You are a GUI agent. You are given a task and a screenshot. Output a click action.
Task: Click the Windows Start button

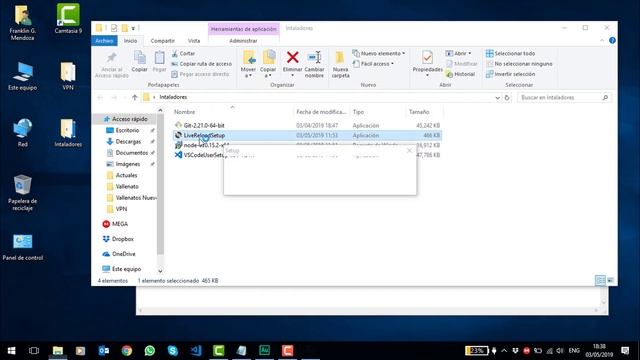coord(11,351)
